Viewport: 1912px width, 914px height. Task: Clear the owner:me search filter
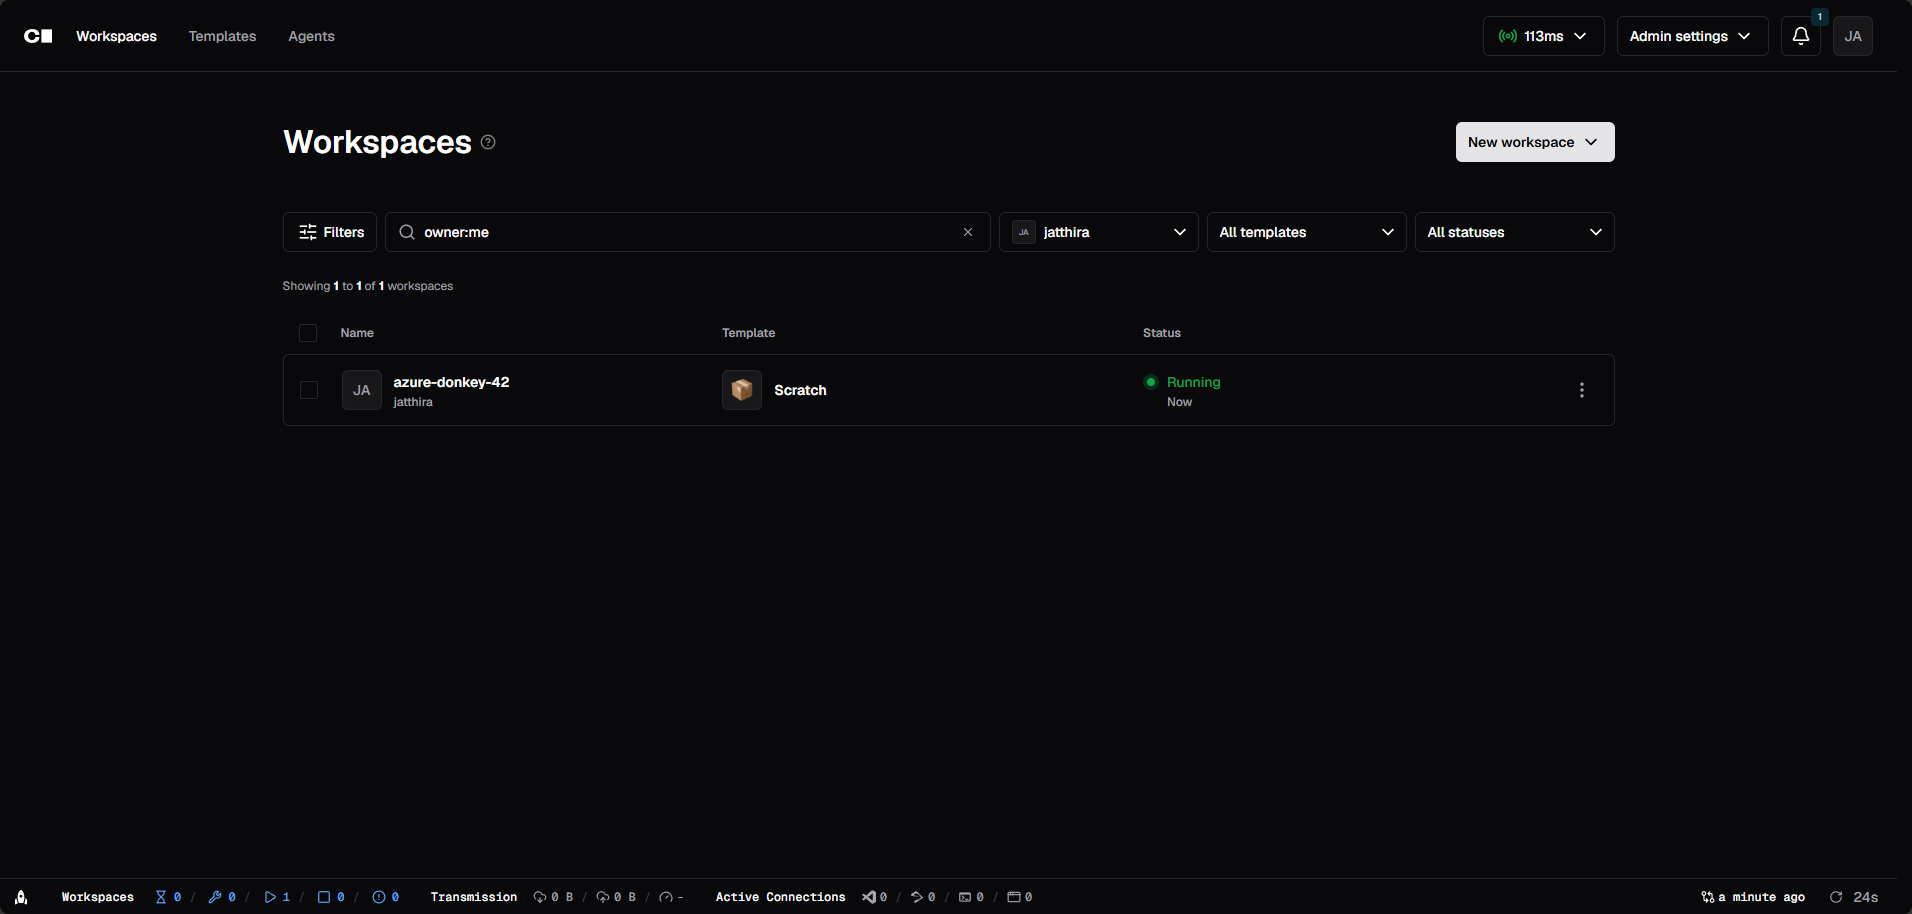[968, 232]
